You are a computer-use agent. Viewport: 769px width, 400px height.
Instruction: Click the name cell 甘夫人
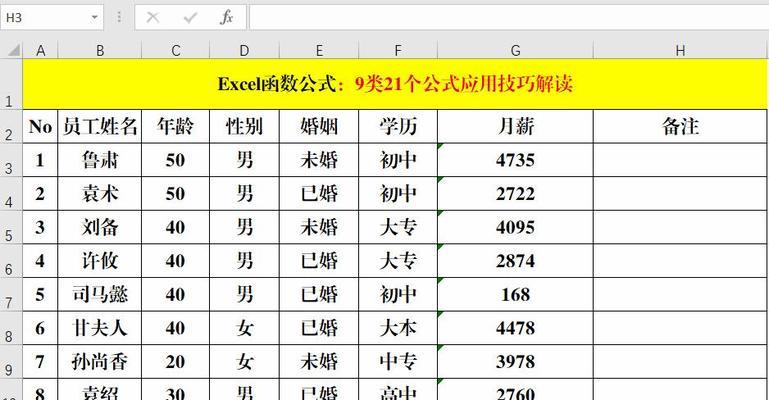[100, 328]
